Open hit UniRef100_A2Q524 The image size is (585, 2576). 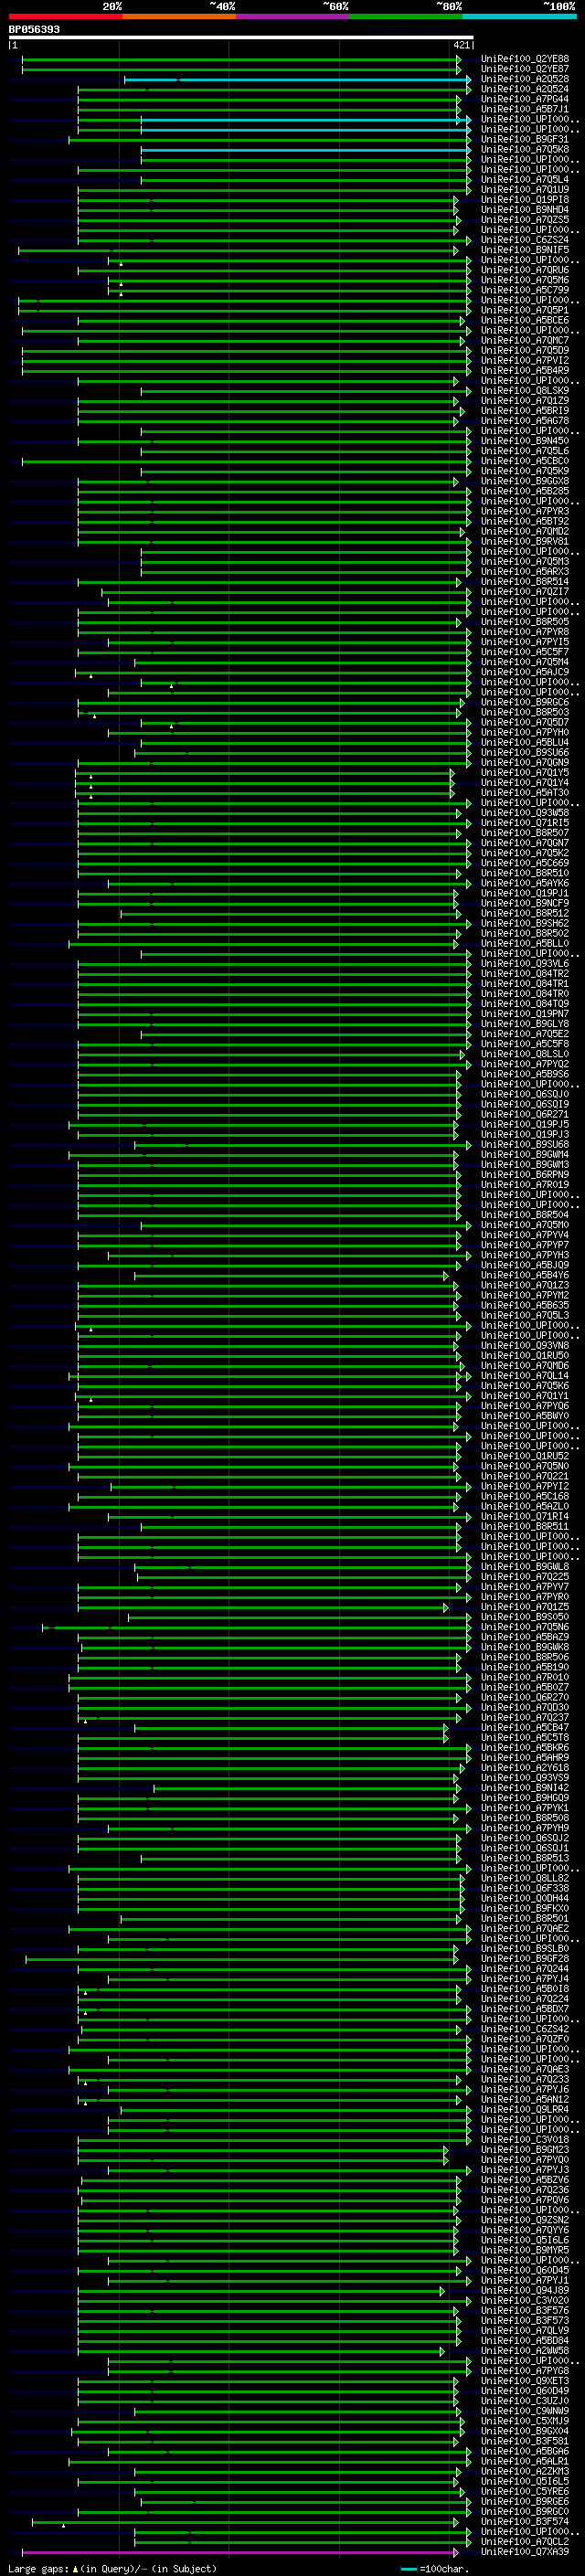525,89
